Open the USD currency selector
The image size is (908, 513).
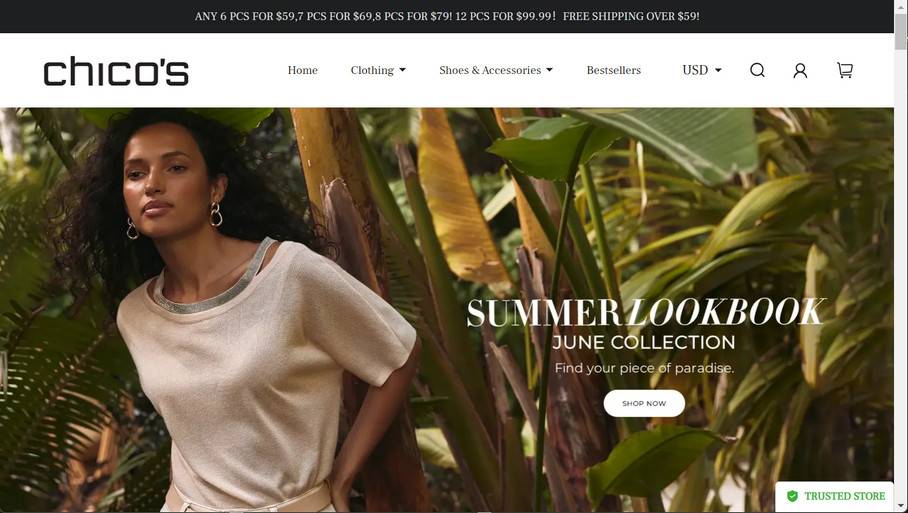(x=702, y=70)
